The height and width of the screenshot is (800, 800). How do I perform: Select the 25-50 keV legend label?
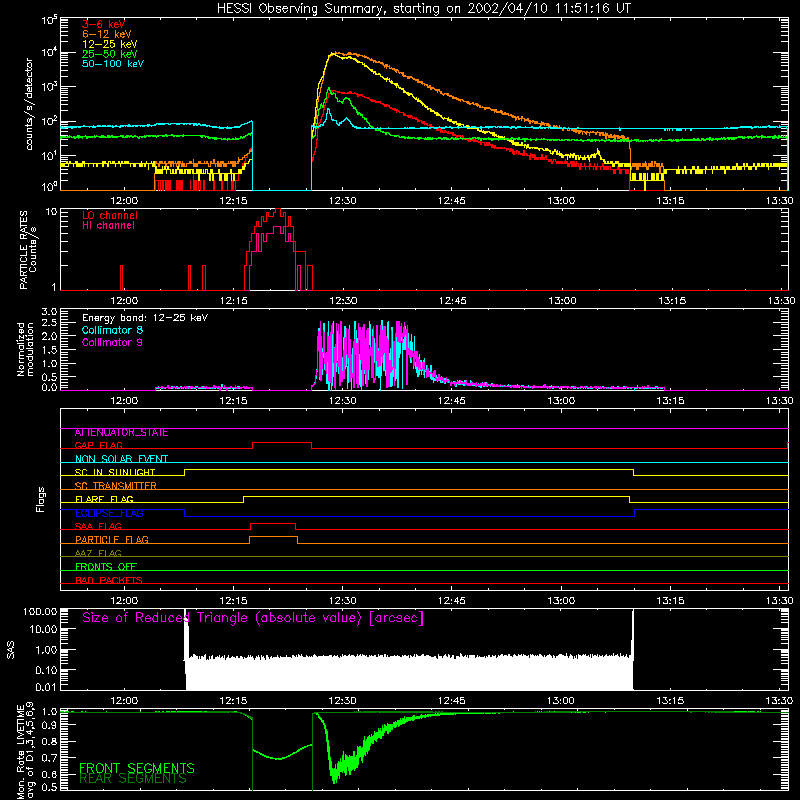coord(110,54)
